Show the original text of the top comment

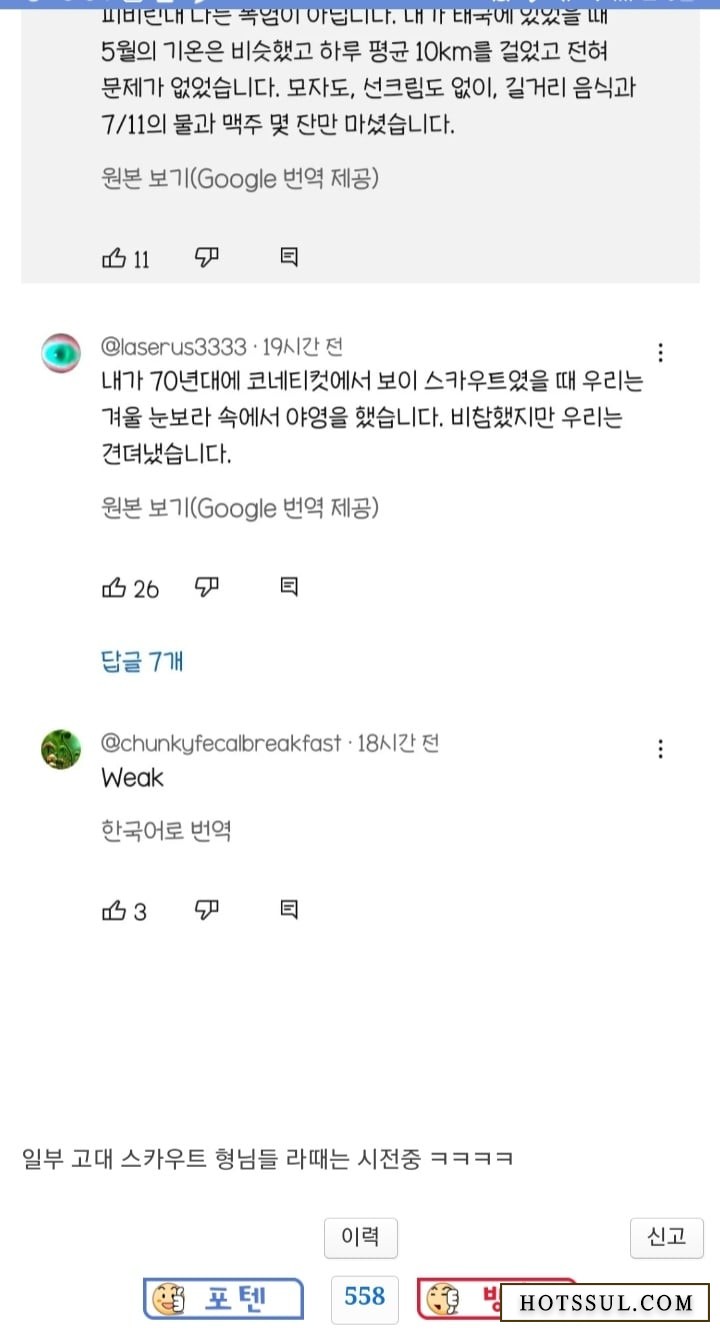(x=240, y=179)
